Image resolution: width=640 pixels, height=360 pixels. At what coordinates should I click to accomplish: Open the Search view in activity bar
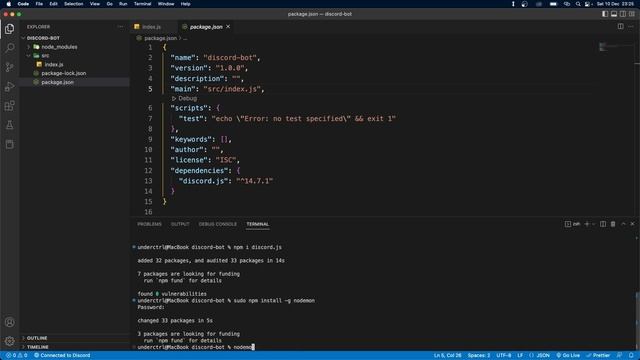(x=9, y=48)
